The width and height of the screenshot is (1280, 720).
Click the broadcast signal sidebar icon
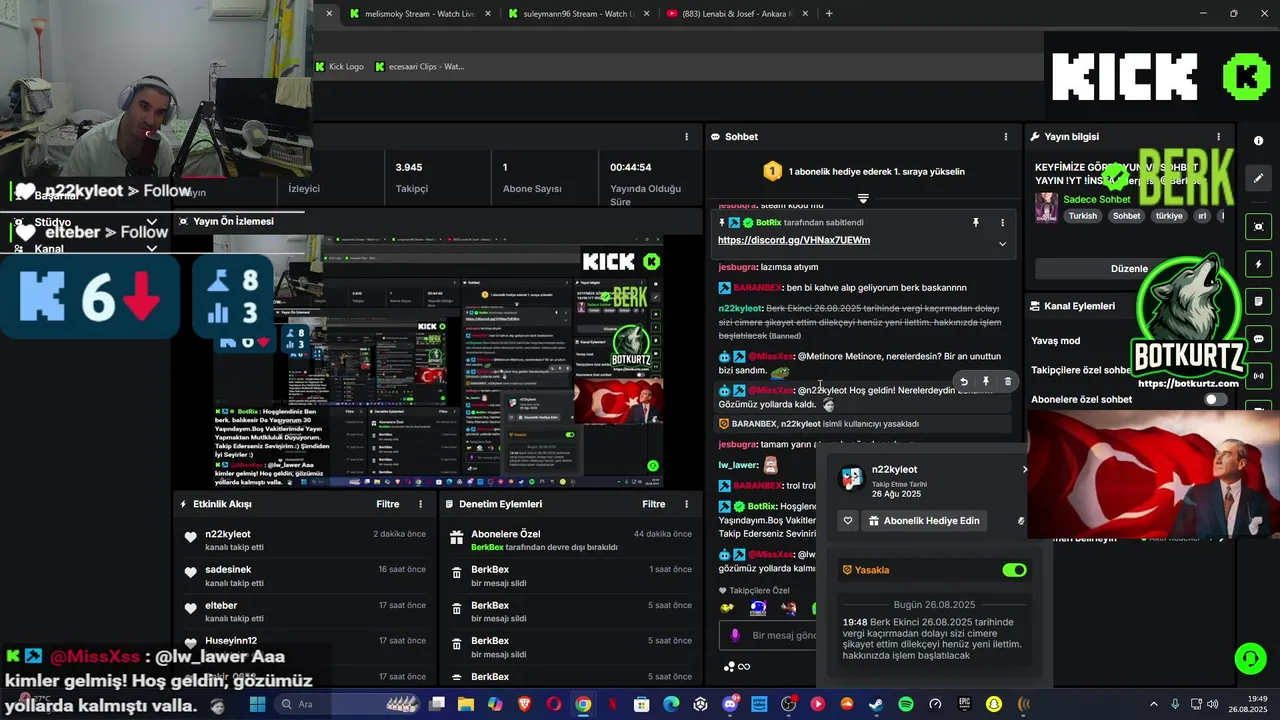(1259, 377)
